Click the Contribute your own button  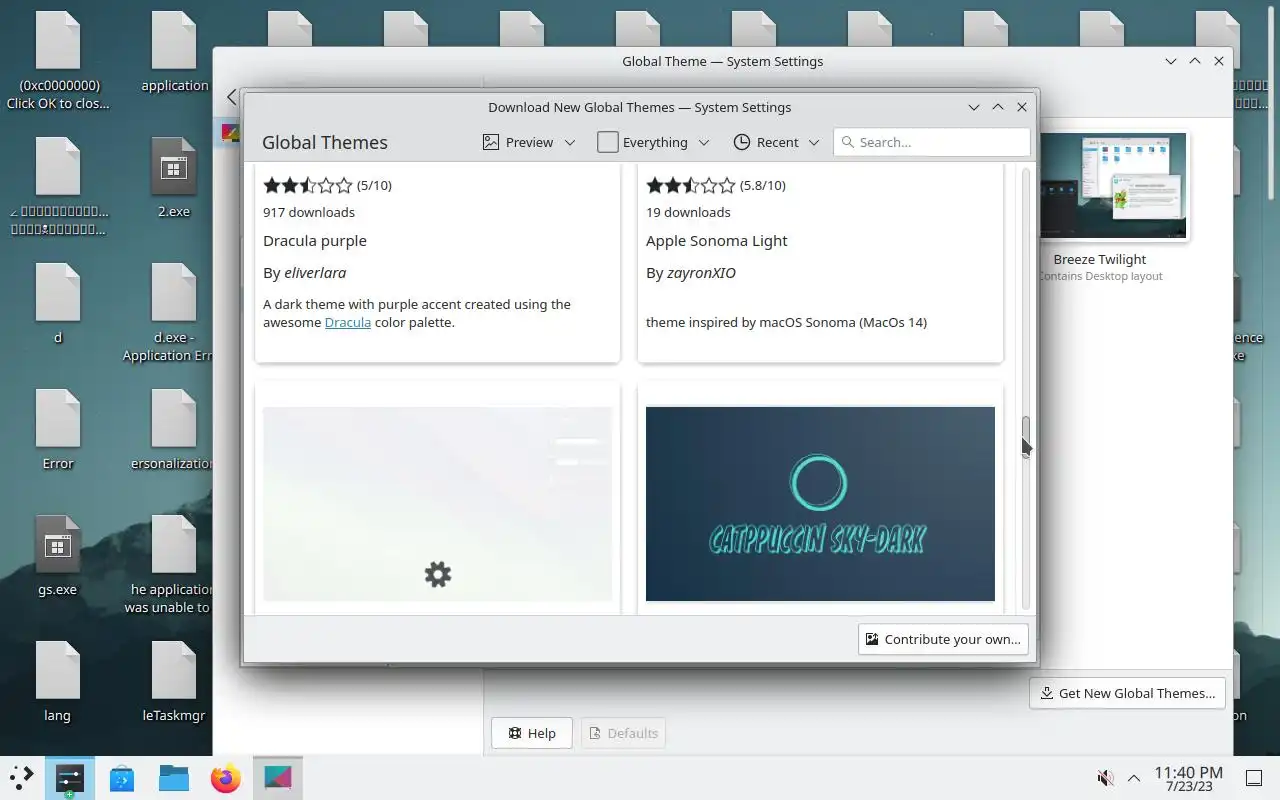943,639
